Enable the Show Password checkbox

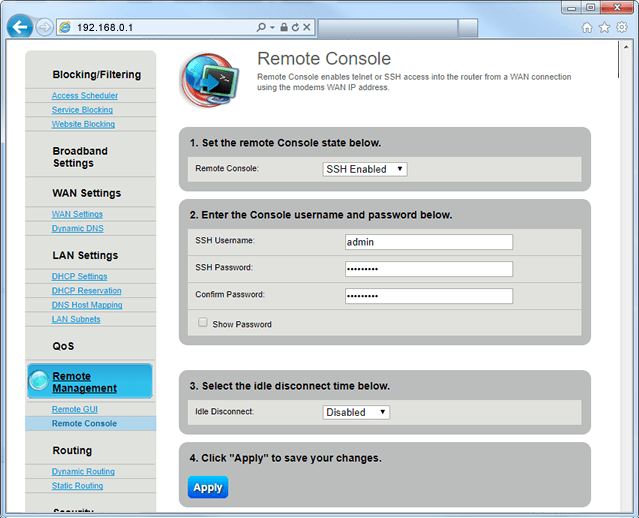203,323
